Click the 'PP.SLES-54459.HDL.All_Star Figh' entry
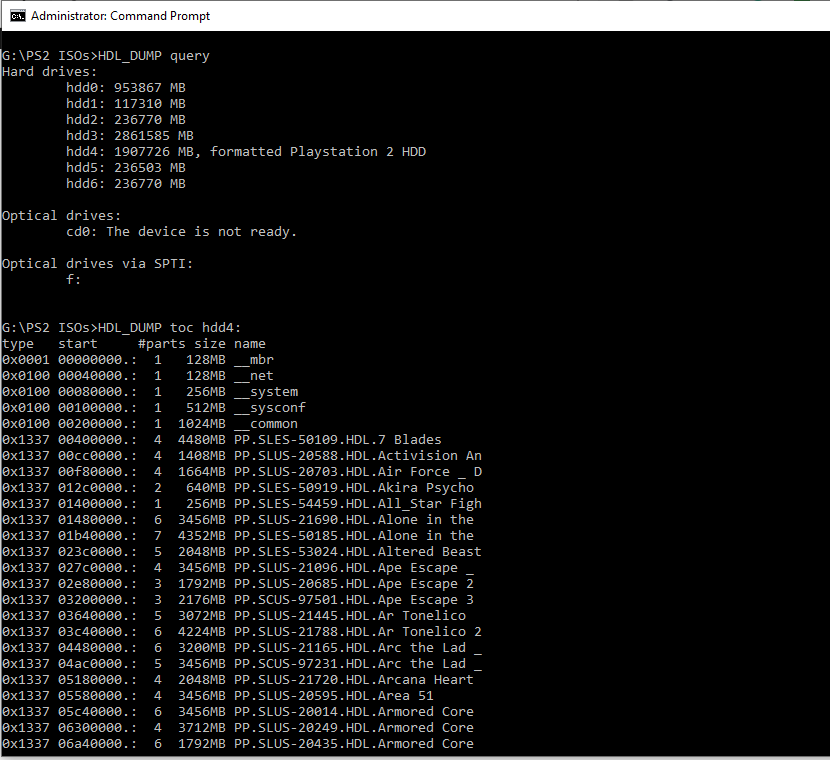 click(x=358, y=504)
